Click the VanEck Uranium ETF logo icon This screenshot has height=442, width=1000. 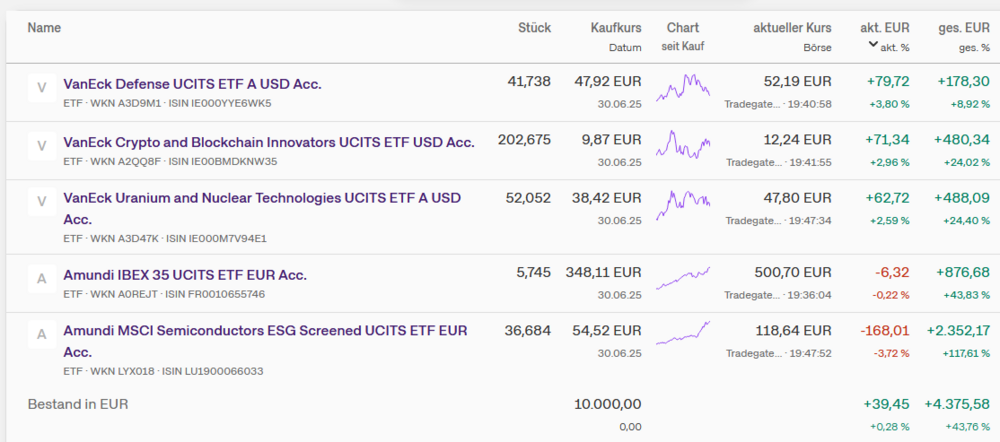[42, 202]
